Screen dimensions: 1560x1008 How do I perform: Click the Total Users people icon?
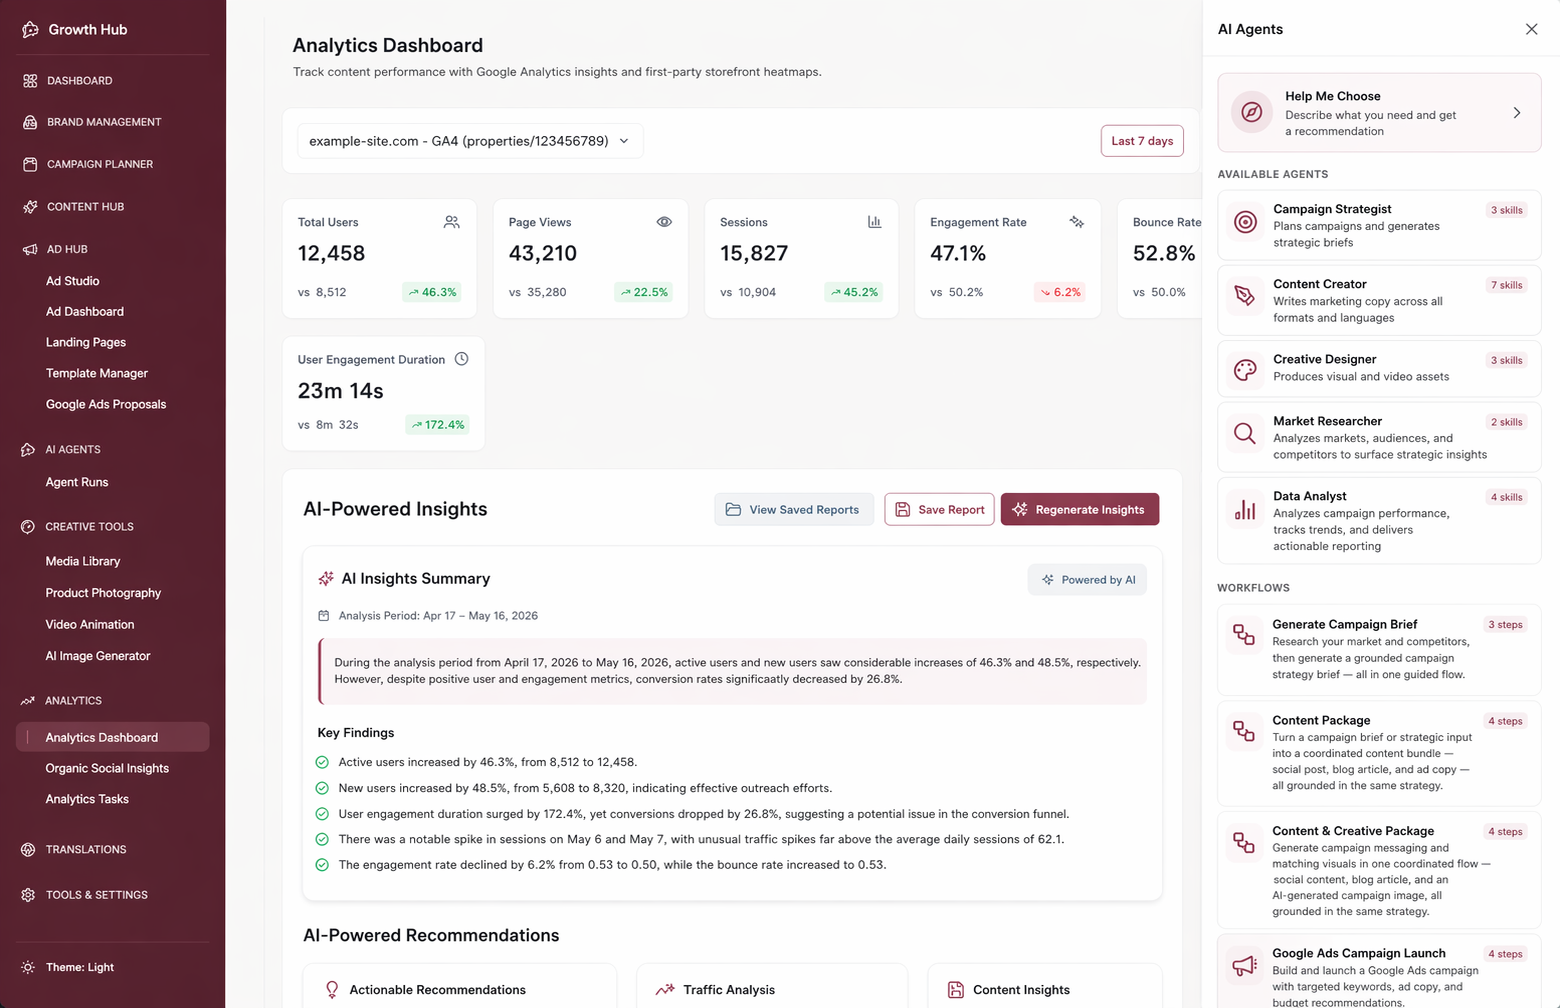pos(452,222)
